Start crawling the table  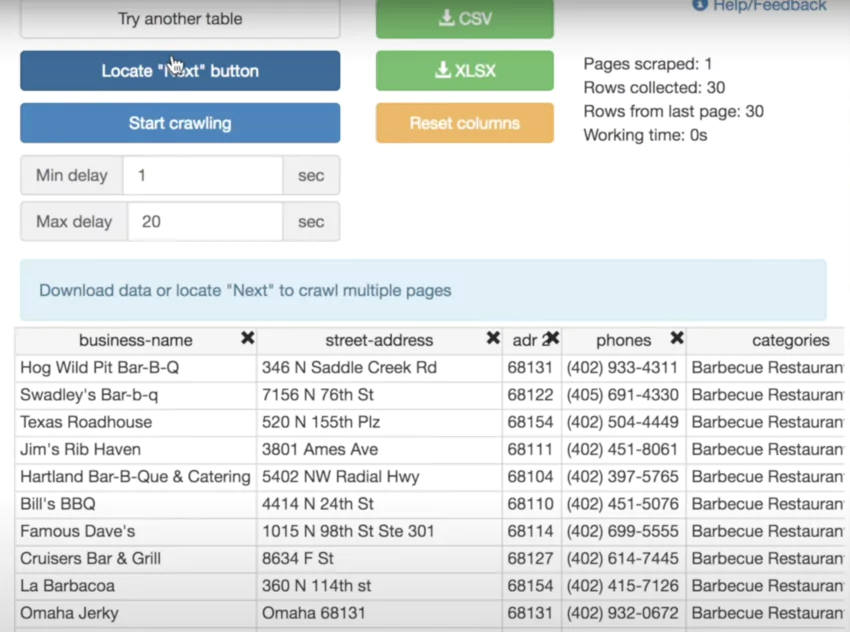click(179, 122)
